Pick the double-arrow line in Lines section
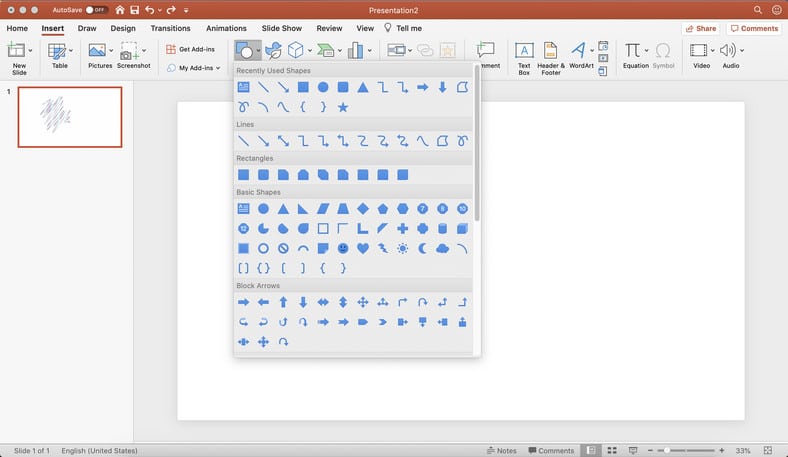Viewport: 788px width, 457px height. (x=283, y=141)
